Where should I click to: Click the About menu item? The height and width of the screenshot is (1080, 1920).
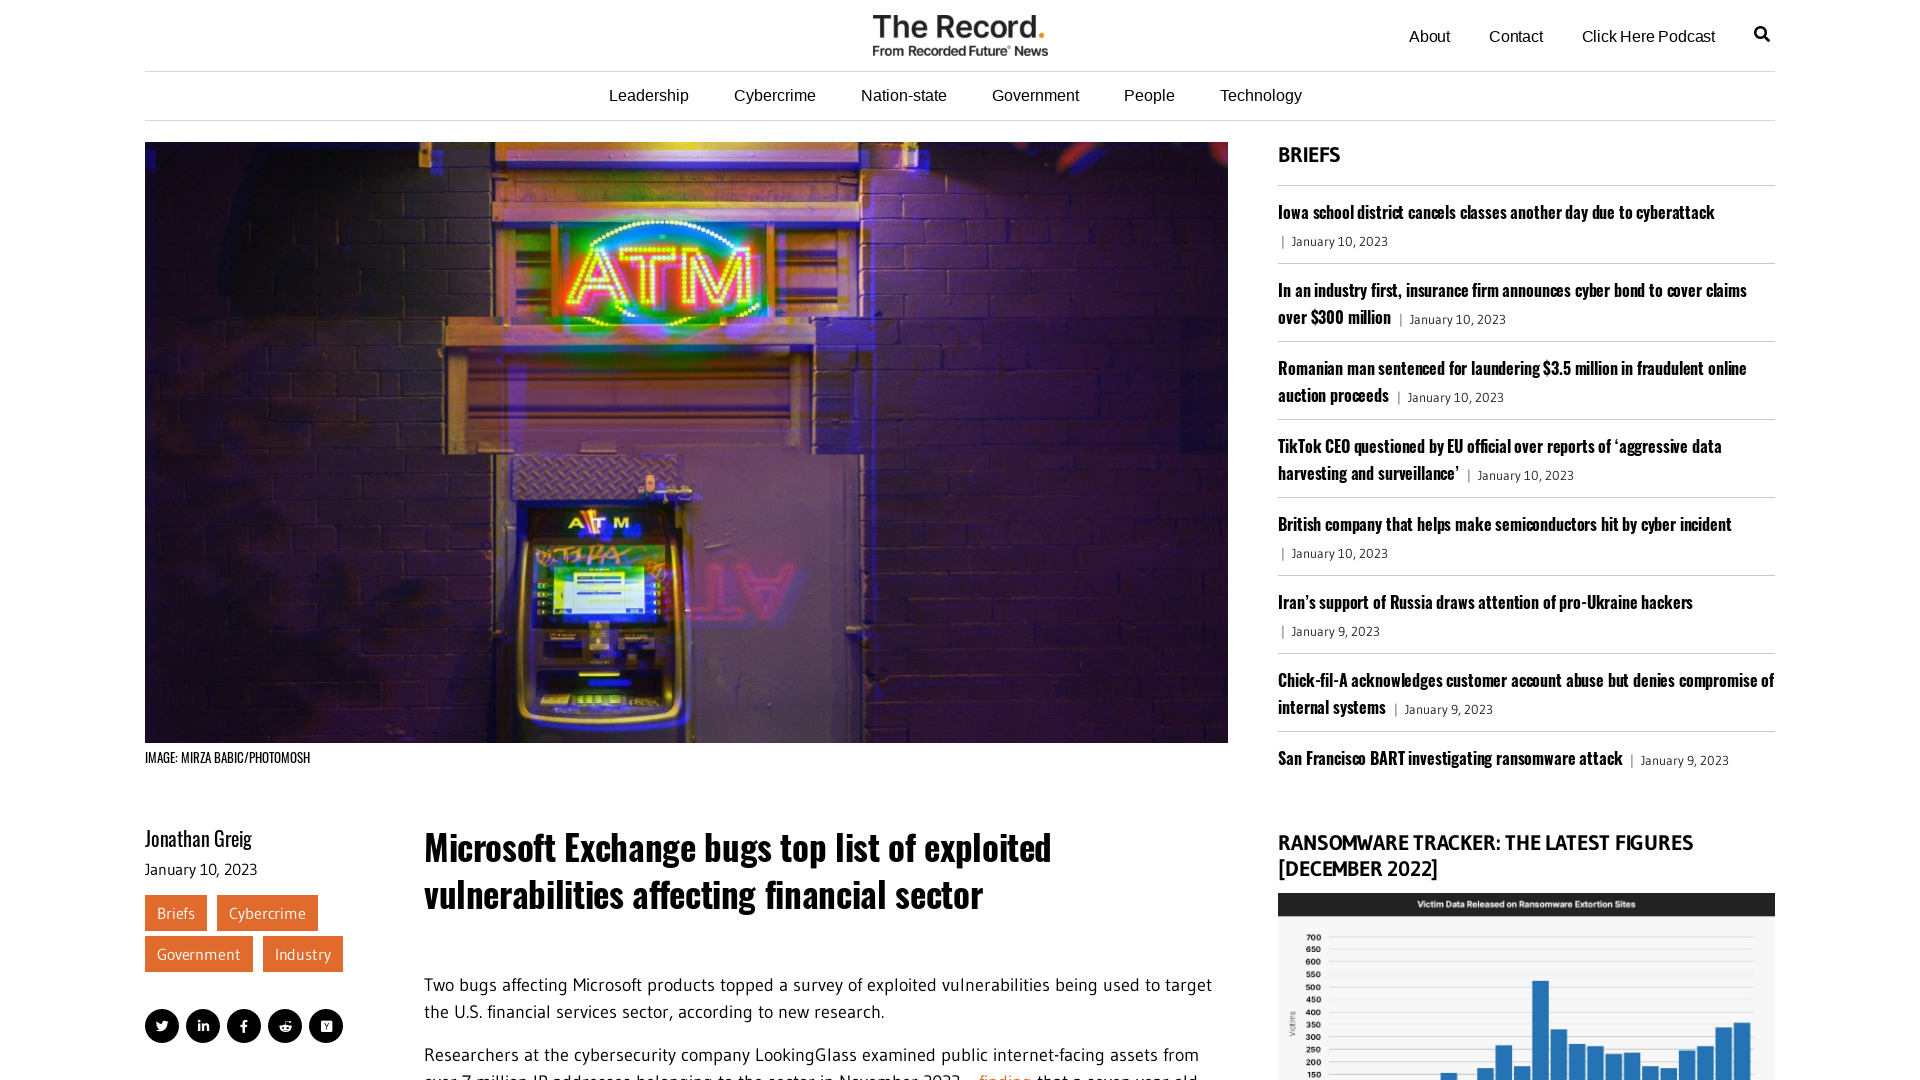[1428, 36]
